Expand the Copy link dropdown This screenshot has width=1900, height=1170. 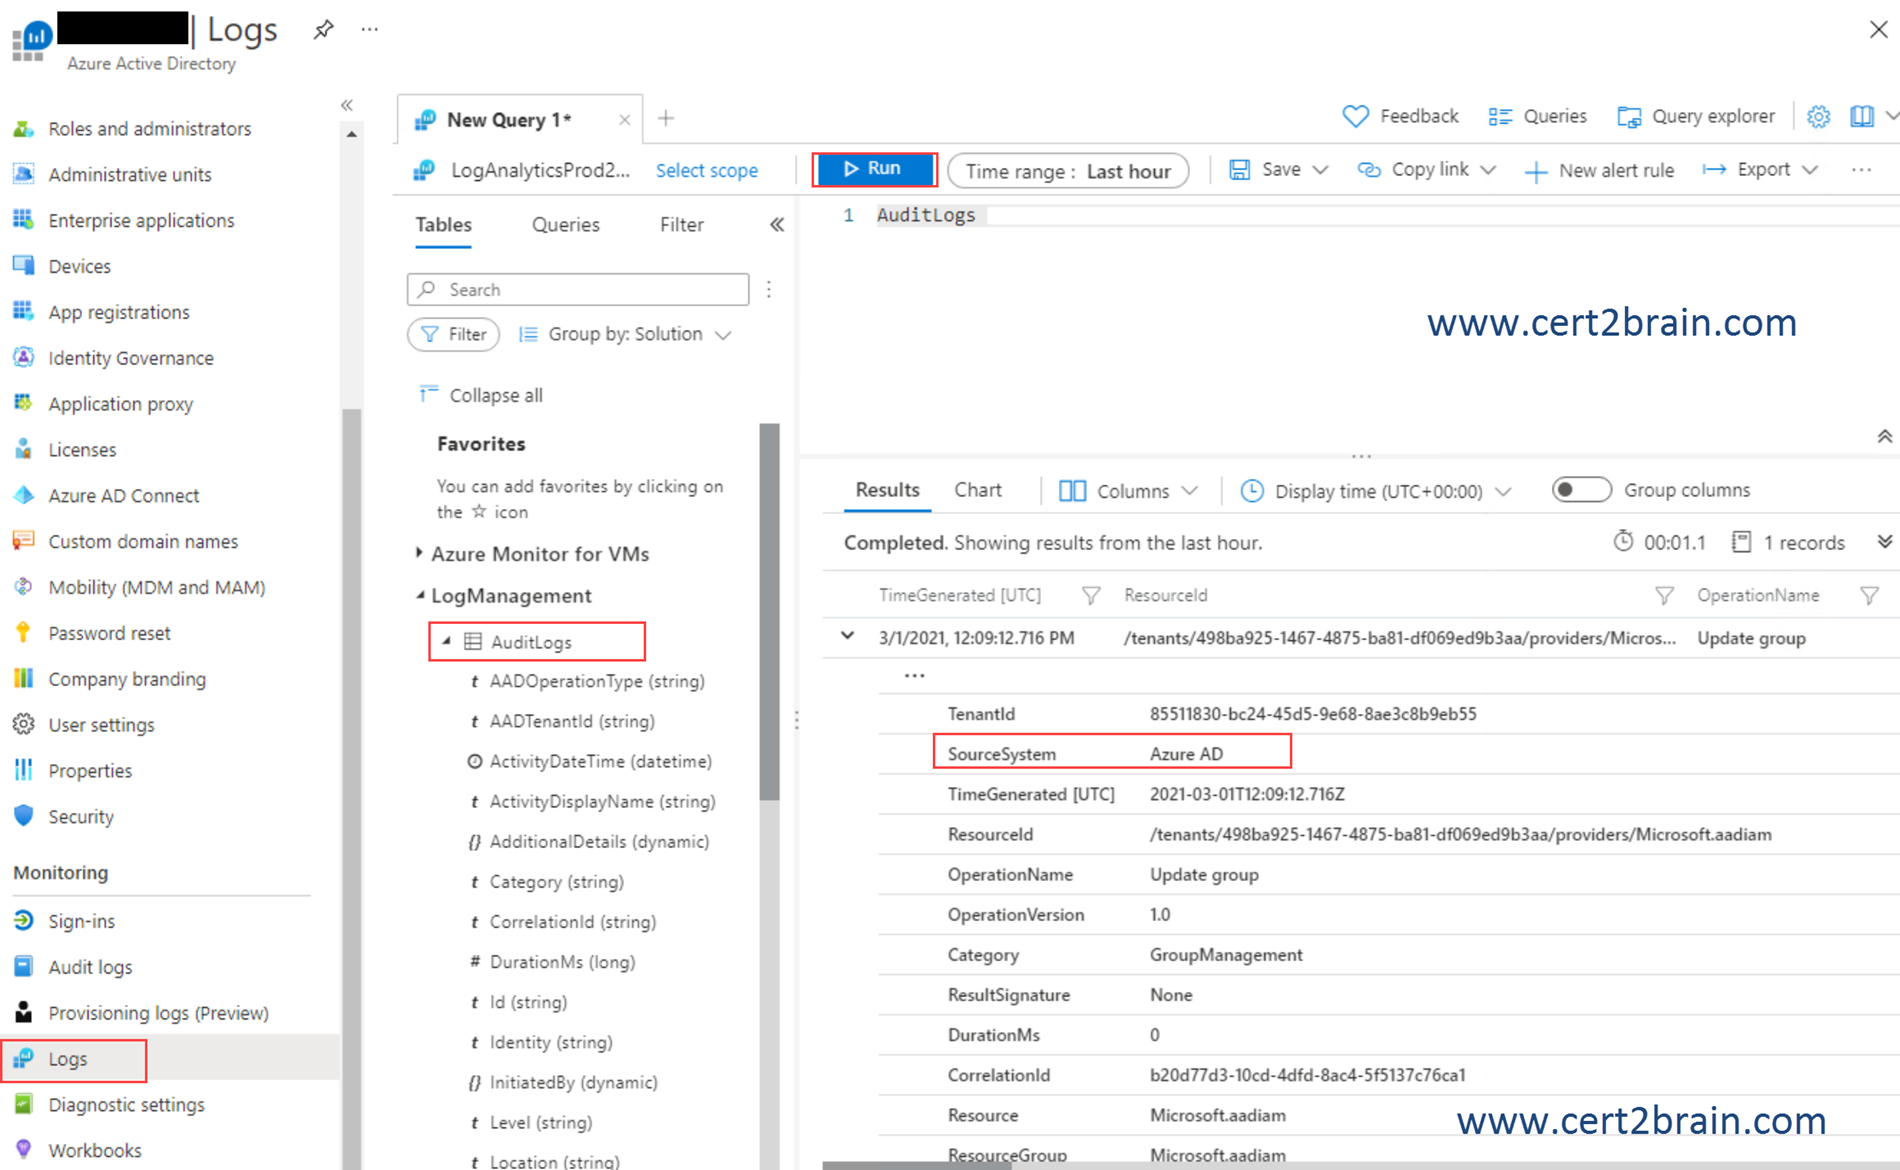click(x=1488, y=170)
